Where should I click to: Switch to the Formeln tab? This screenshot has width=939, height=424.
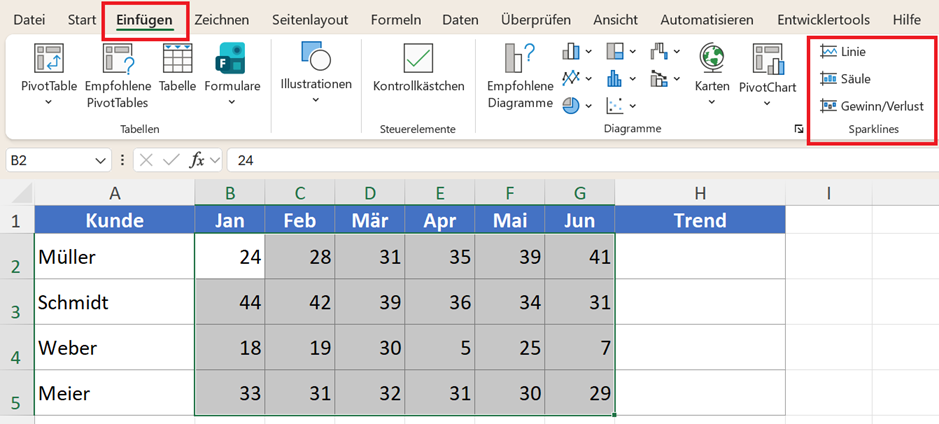[x=396, y=20]
